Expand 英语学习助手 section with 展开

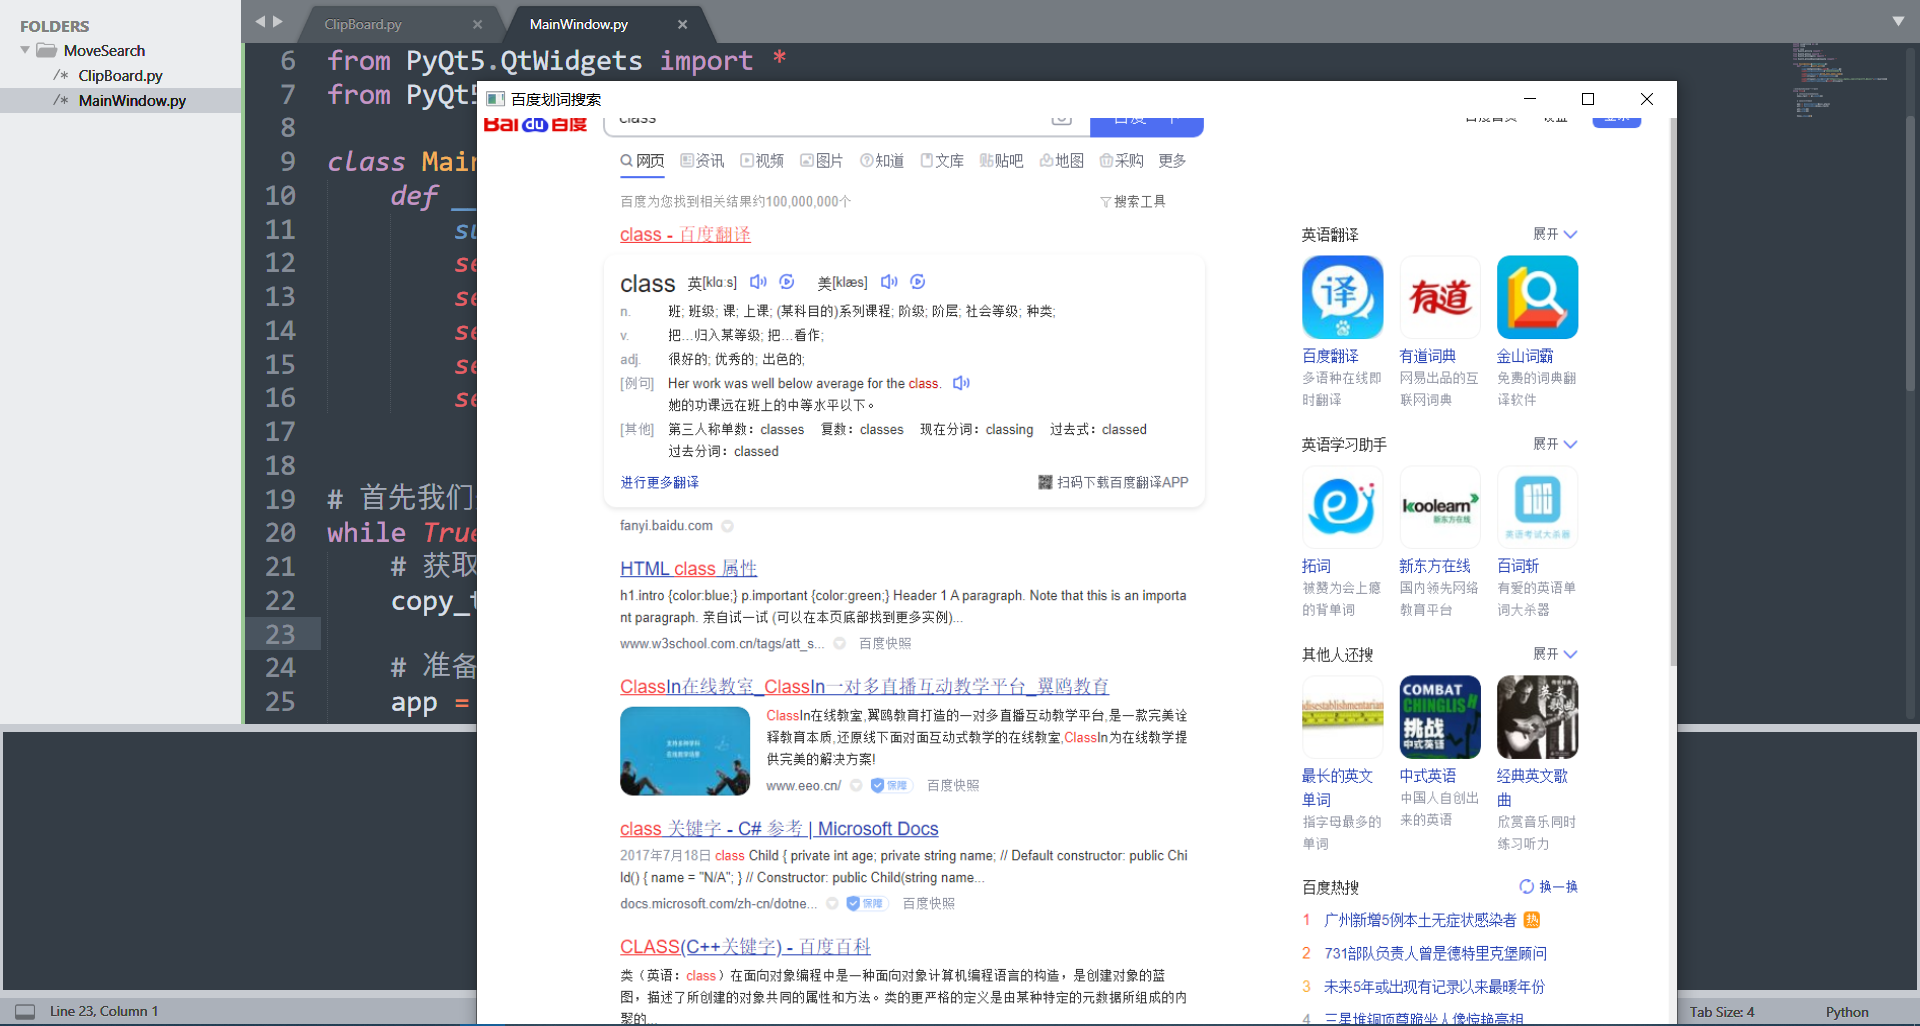click(1555, 444)
